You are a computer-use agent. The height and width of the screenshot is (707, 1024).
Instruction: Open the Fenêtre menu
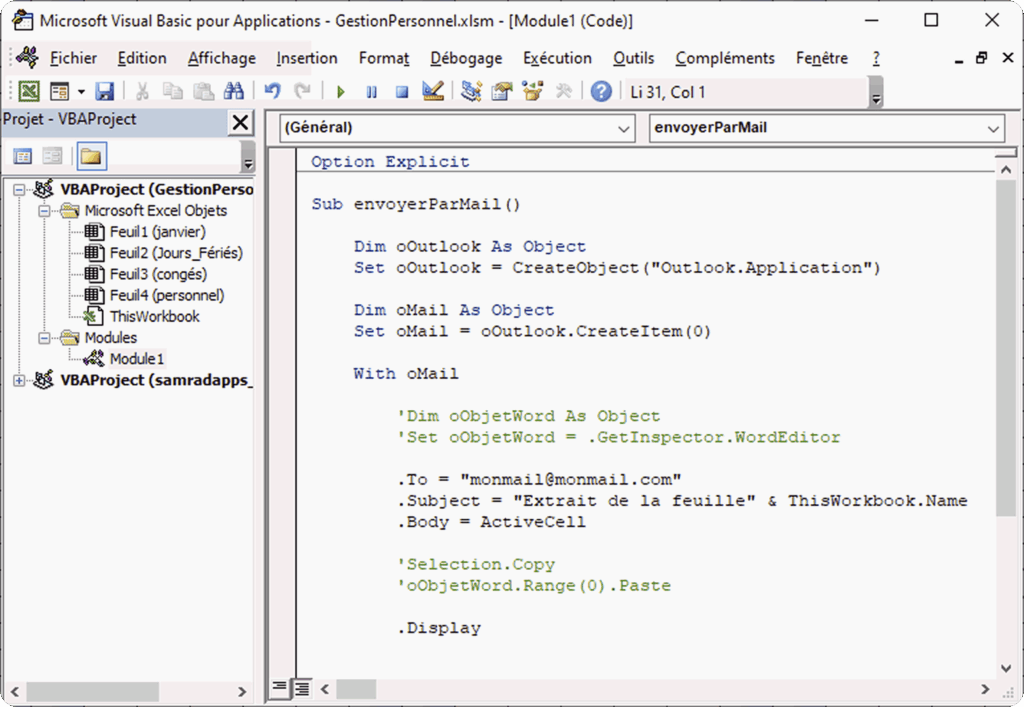(x=822, y=58)
